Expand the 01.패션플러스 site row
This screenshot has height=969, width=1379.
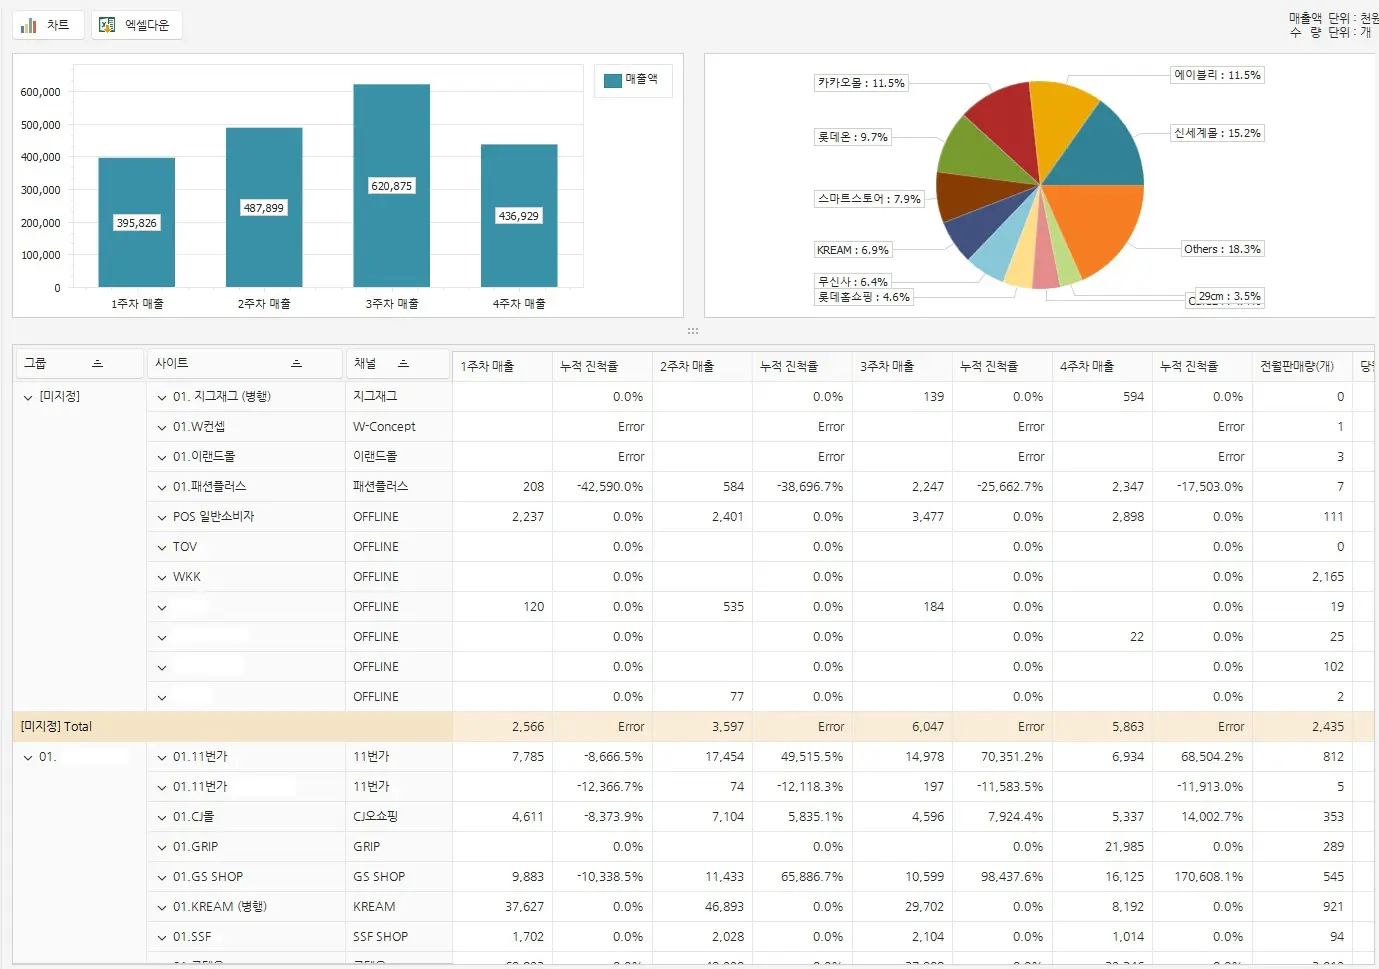pos(162,487)
